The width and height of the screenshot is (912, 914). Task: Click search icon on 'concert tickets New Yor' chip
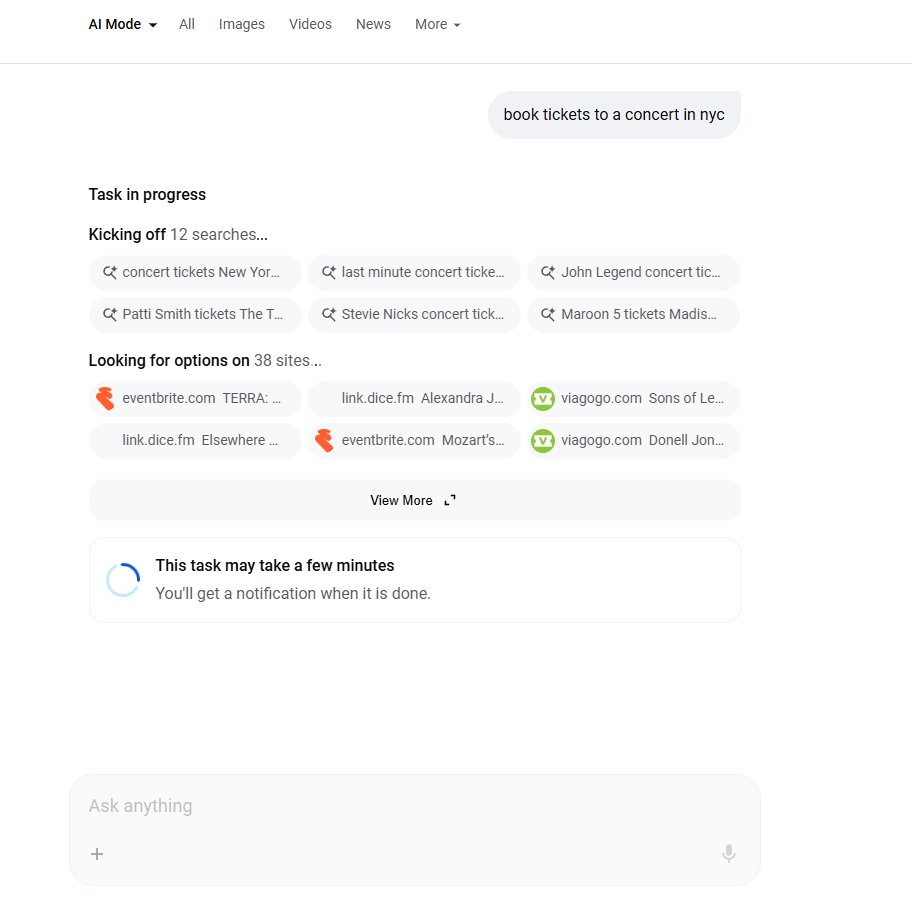pyautogui.click(x=110, y=272)
